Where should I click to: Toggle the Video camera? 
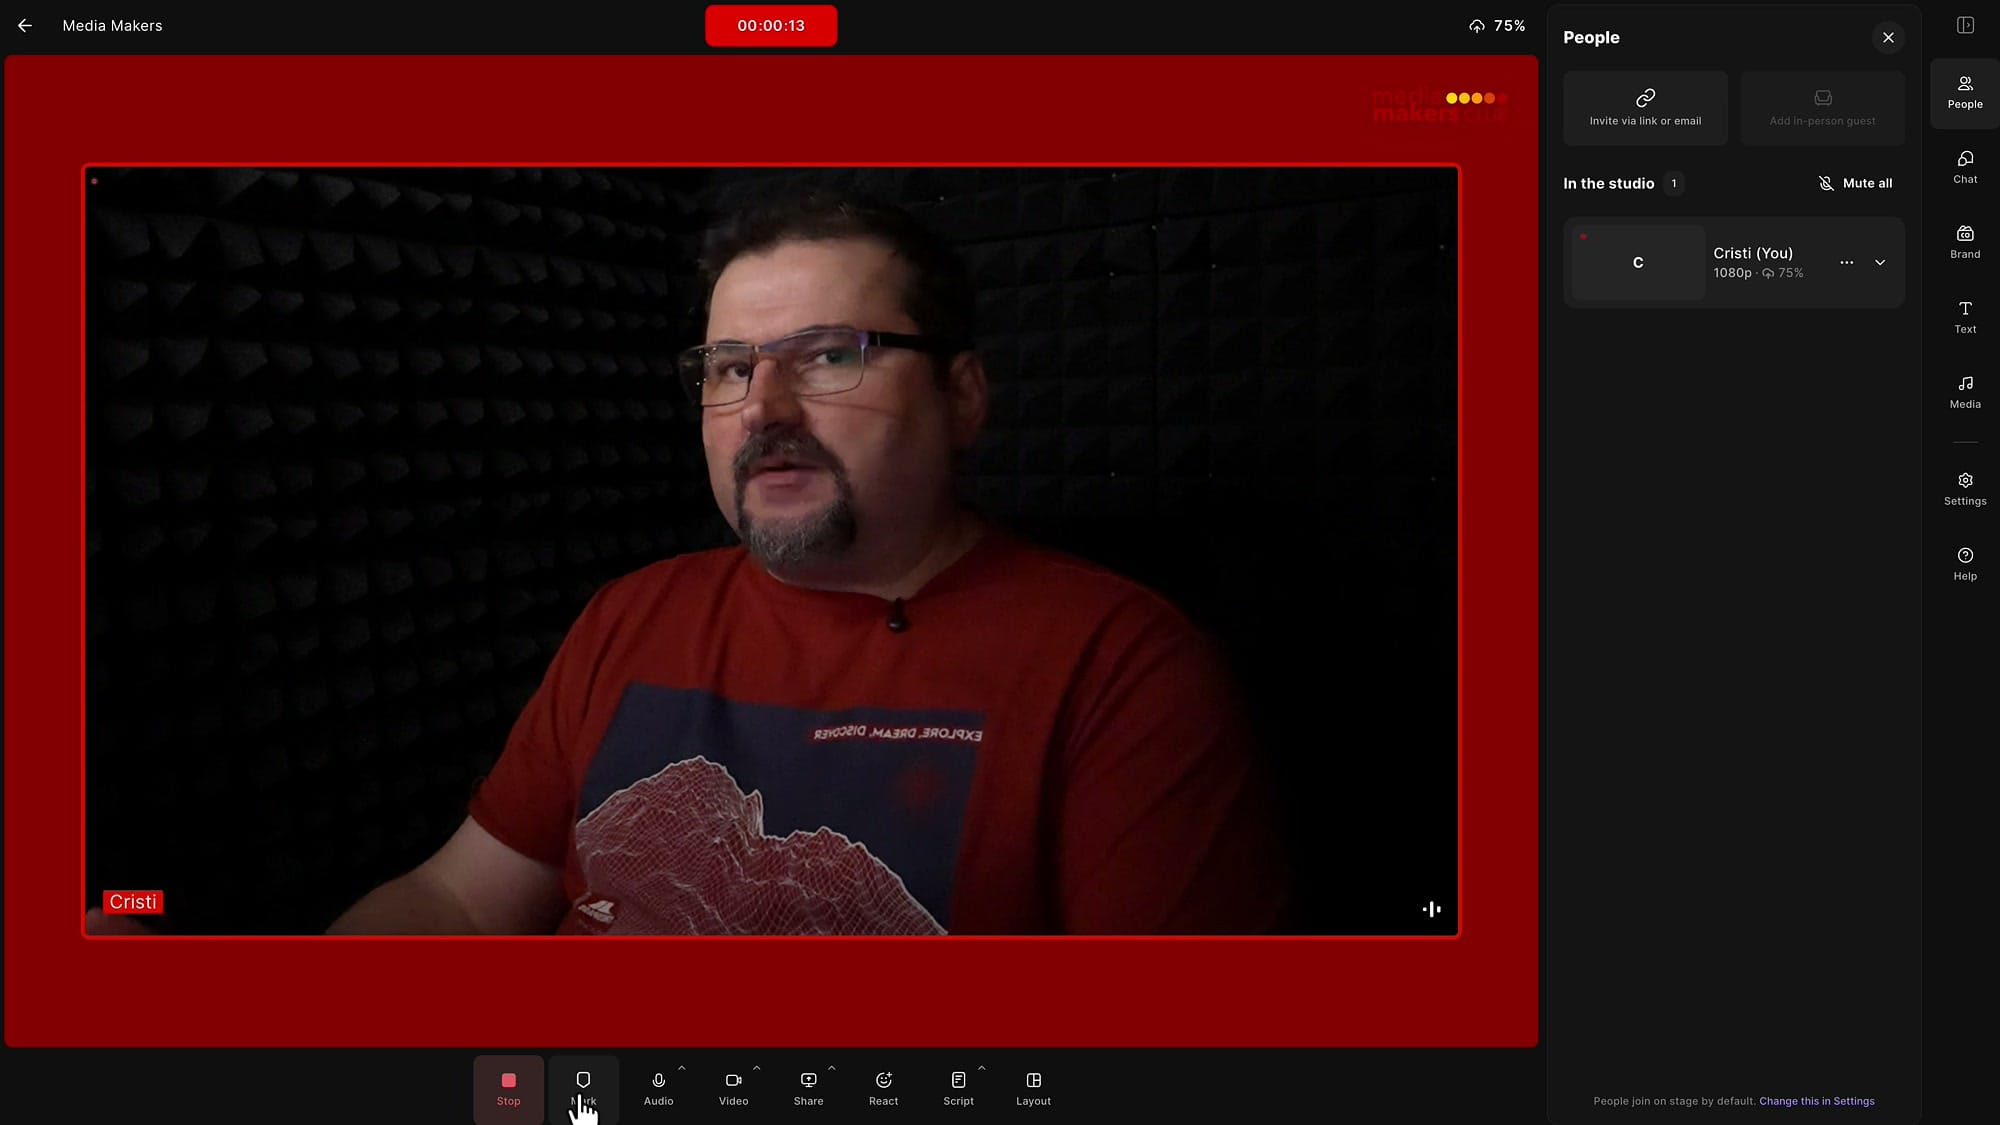pos(733,1089)
